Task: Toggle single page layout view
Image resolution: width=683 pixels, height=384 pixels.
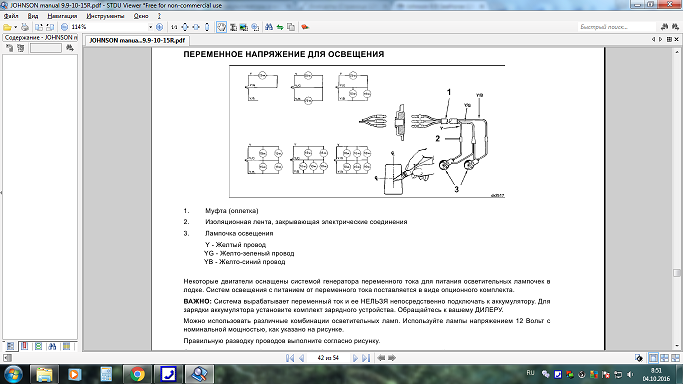Action: coord(653,358)
